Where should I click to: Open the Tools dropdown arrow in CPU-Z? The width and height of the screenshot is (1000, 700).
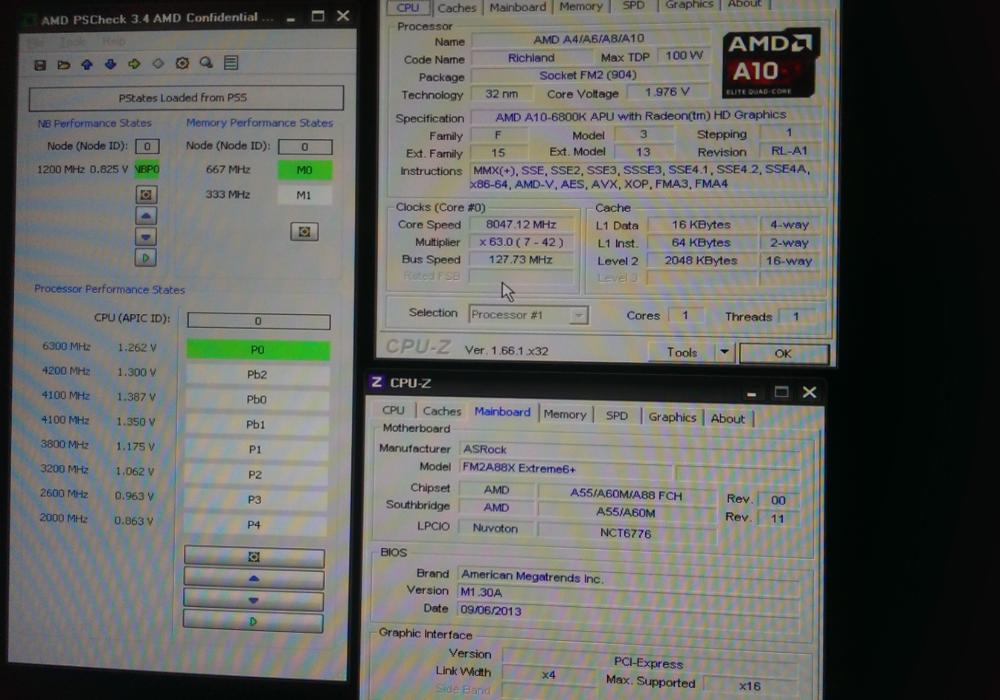click(724, 352)
